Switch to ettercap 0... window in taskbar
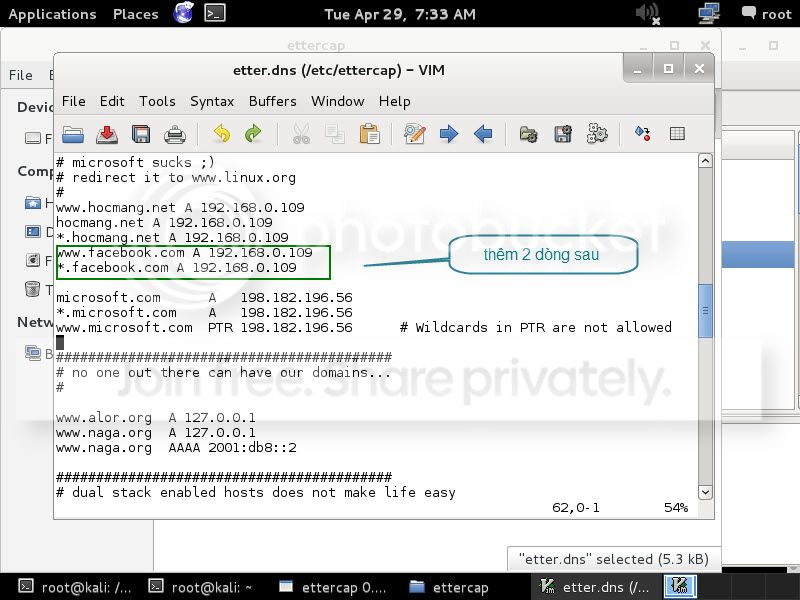 point(332,587)
